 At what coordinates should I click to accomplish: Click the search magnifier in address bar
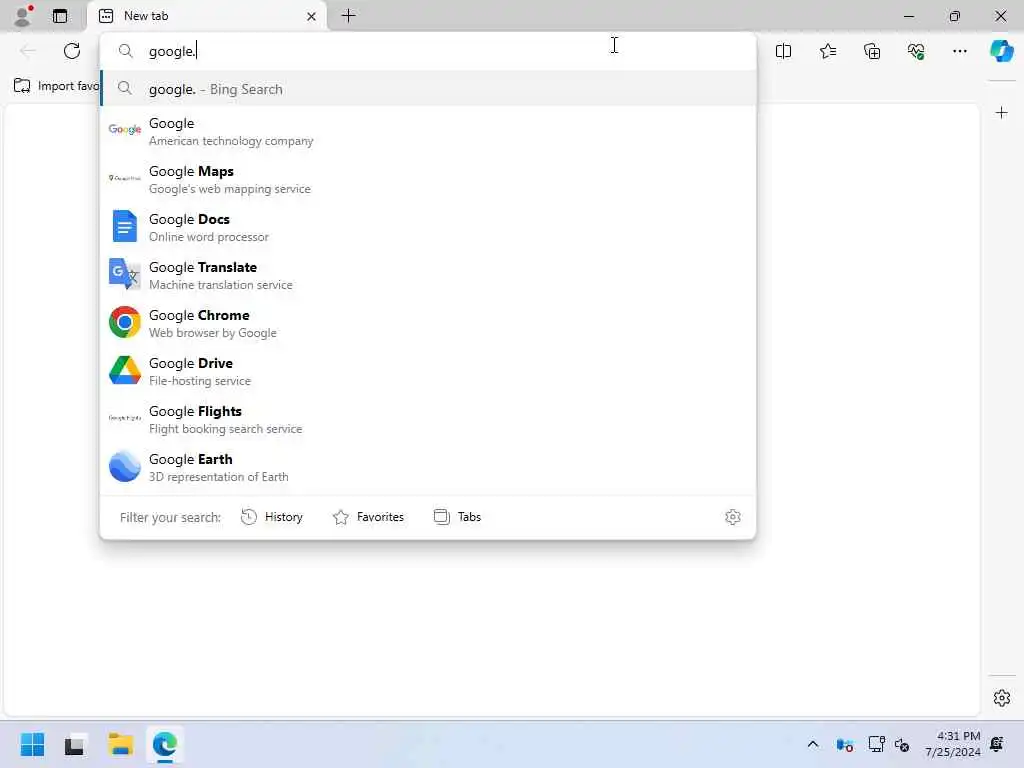pyautogui.click(x=125, y=51)
